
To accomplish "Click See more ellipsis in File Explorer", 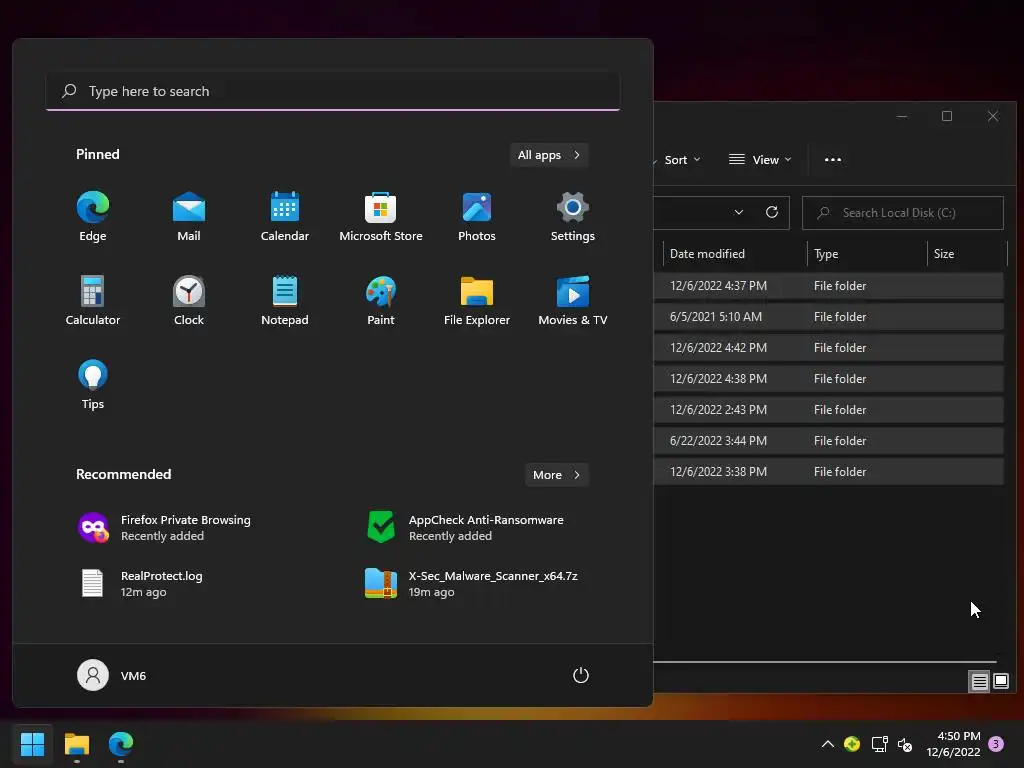I will click(833, 160).
